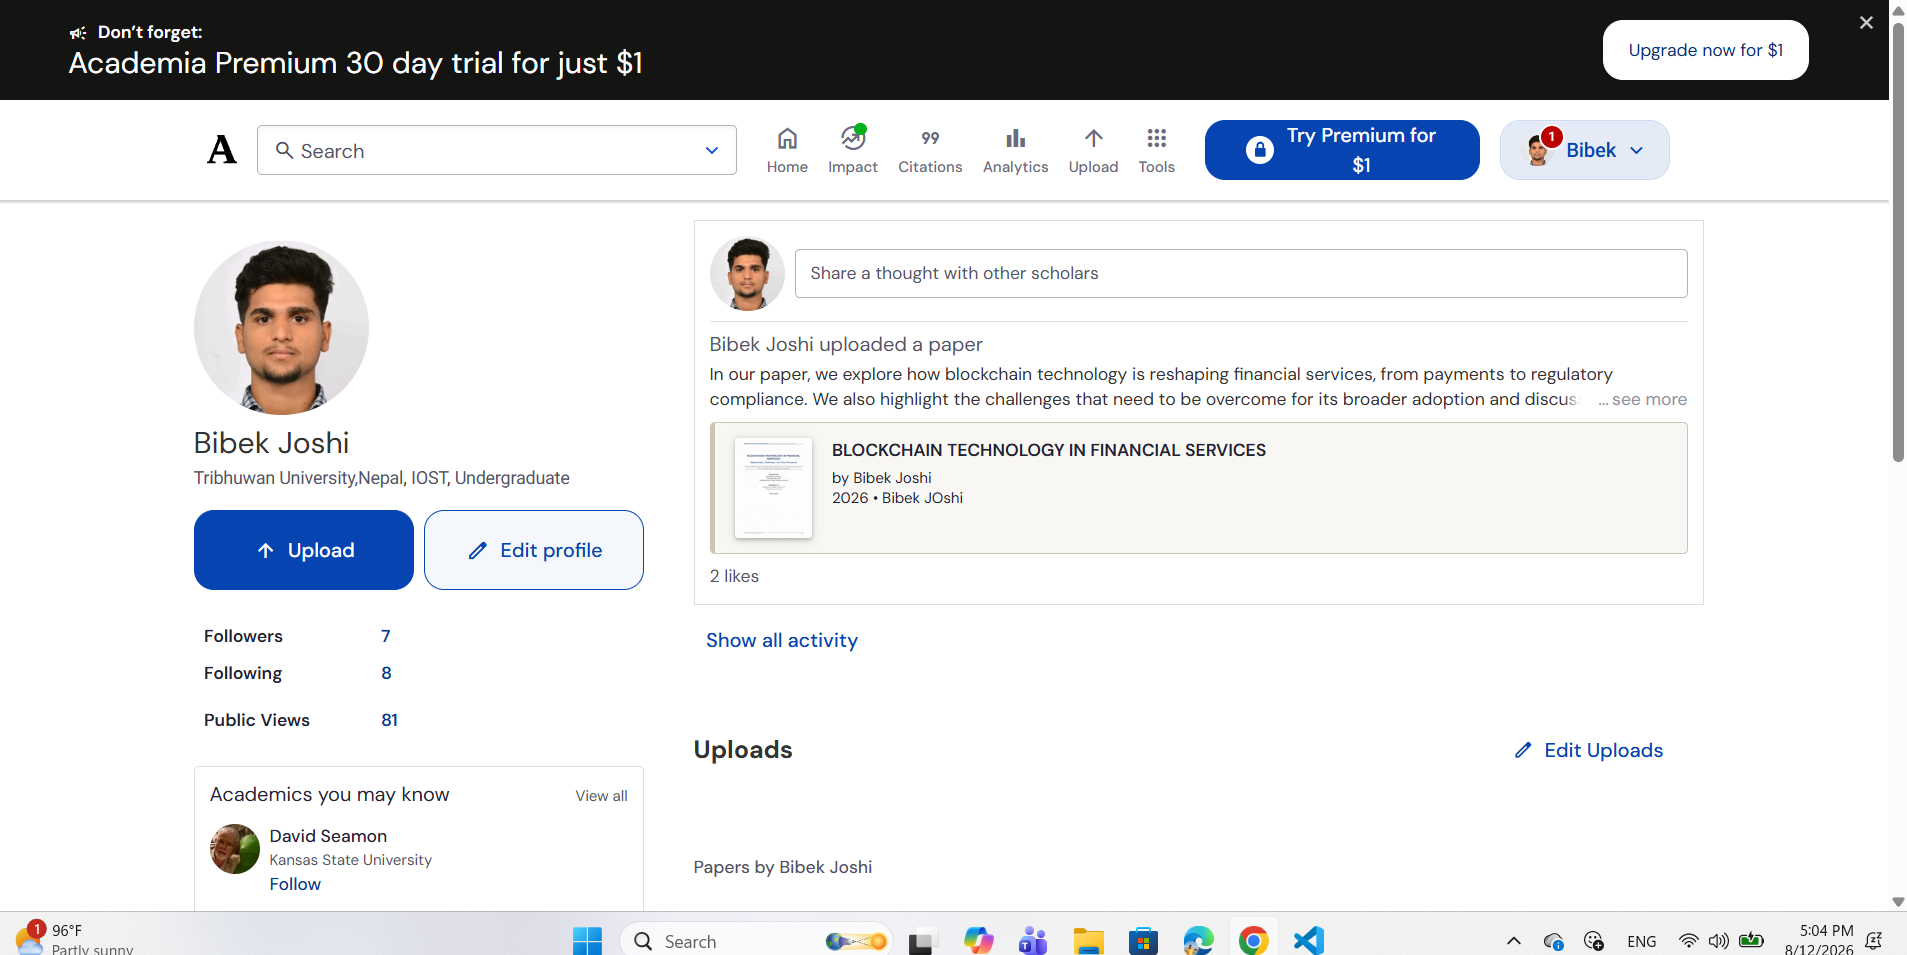The image size is (1907, 955).
Task: Expand the search box dropdown chevron
Action: pos(712,150)
